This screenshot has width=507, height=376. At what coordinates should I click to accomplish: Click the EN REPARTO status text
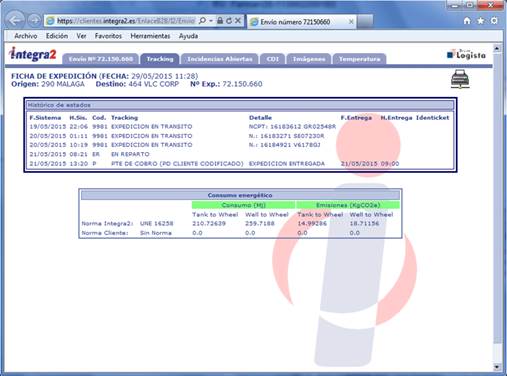[130, 154]
